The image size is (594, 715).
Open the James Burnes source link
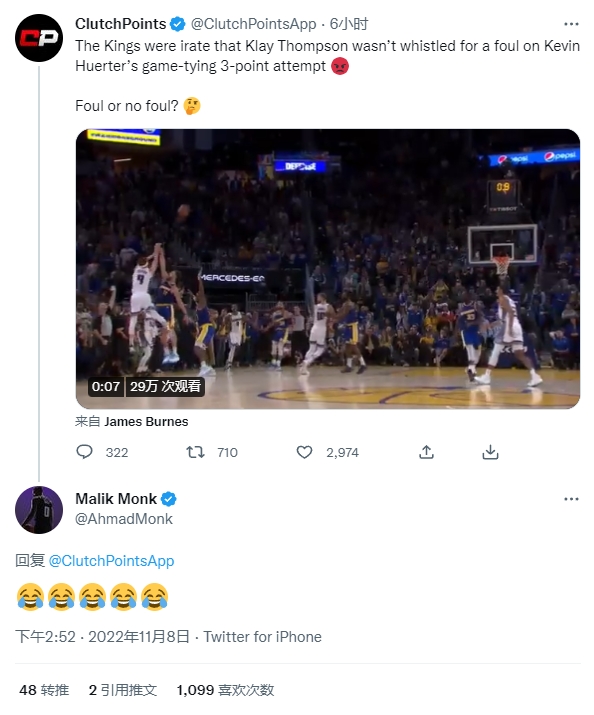(x=146, y=421)
